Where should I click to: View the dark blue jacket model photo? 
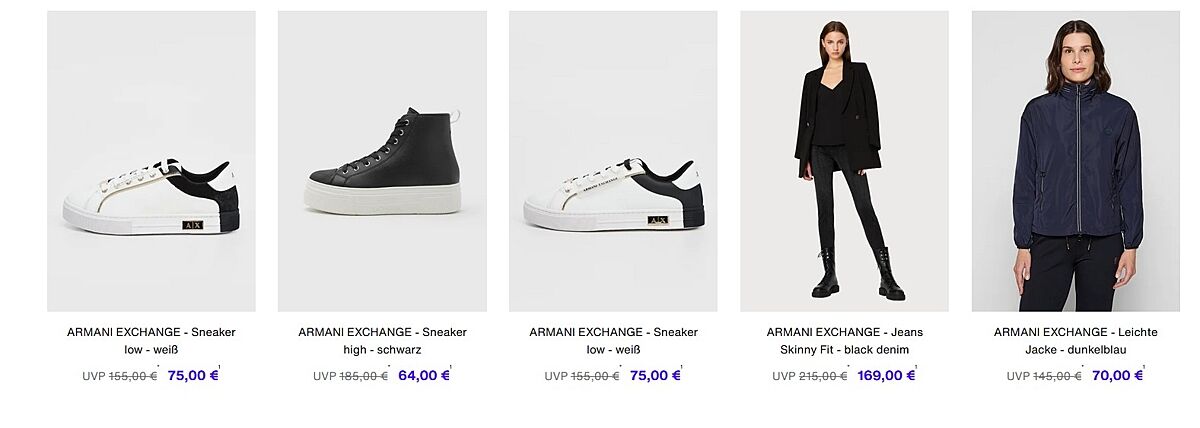(1075, 161)
